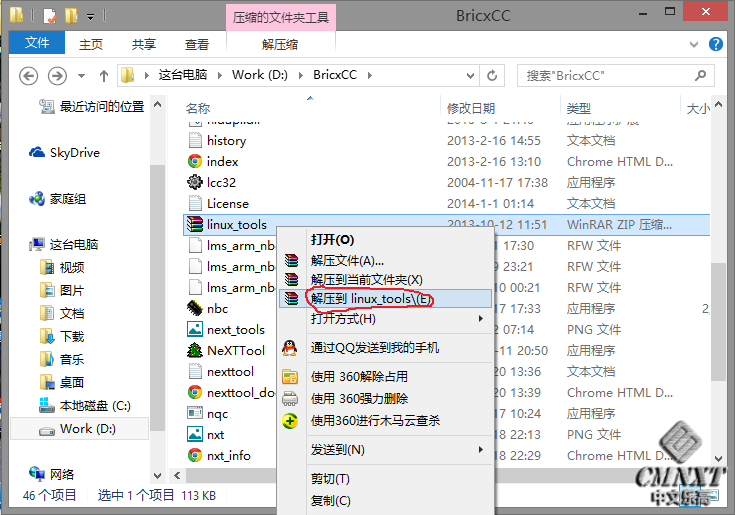Click the Forward navigation button
This screenshot has width=735, height=515.
[57, 75]
